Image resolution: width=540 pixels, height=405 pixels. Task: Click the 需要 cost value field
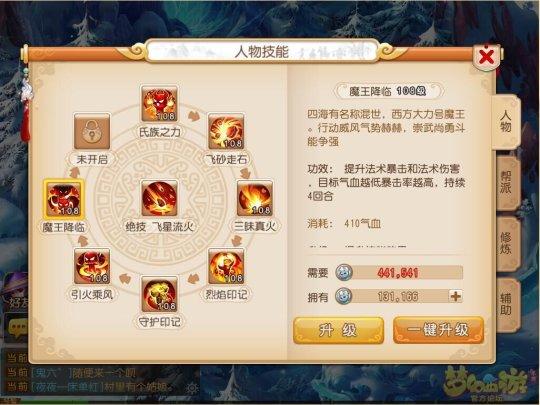(x=399, y=273)
